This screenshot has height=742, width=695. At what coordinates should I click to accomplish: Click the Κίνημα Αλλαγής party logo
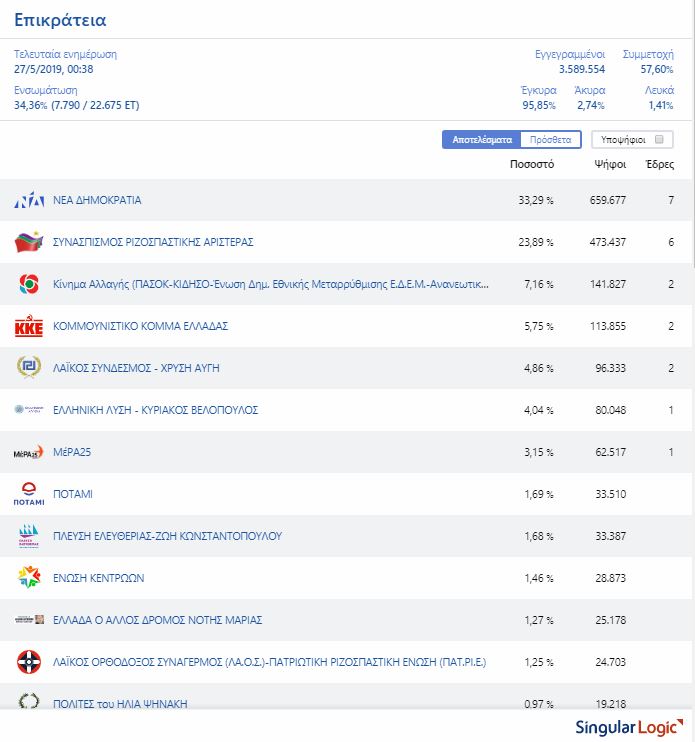(28, 285)
